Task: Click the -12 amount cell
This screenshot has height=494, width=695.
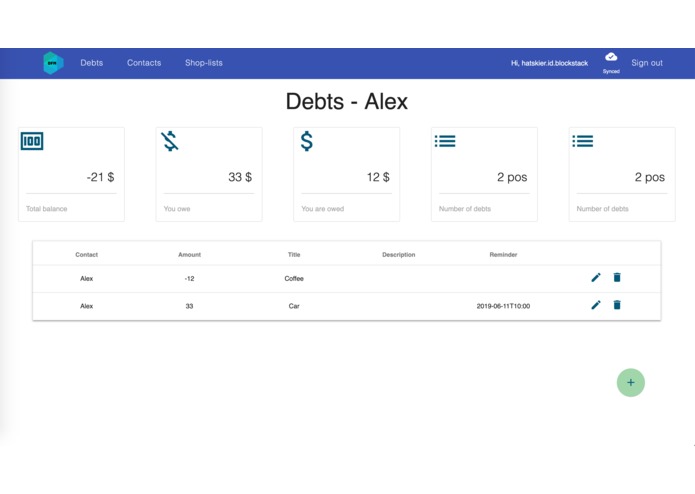Action: point(189,279)
